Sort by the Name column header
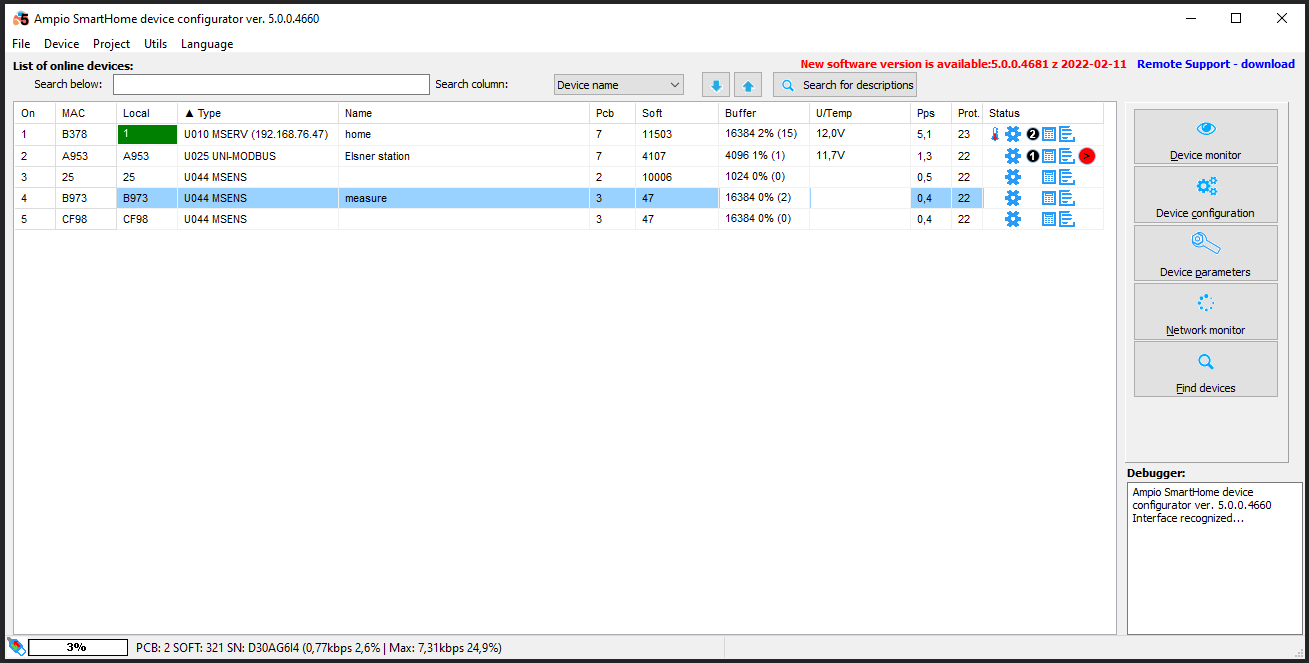This screenshot has height=663, width=1309. 464,113
